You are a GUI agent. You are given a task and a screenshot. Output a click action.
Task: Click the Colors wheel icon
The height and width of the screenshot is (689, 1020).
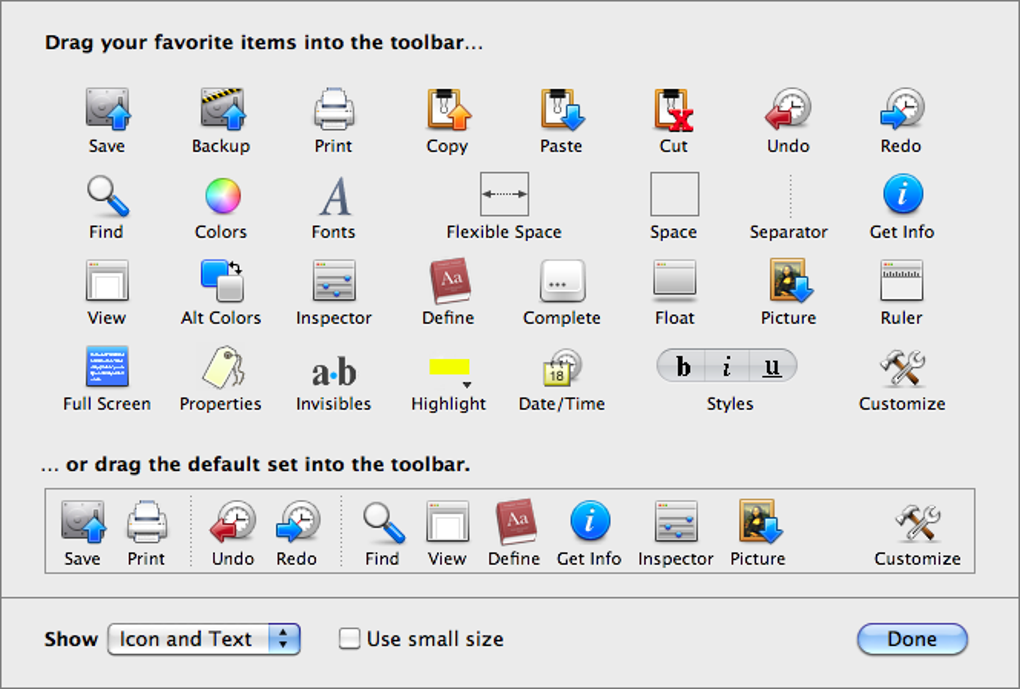click(x=223, y=195)
